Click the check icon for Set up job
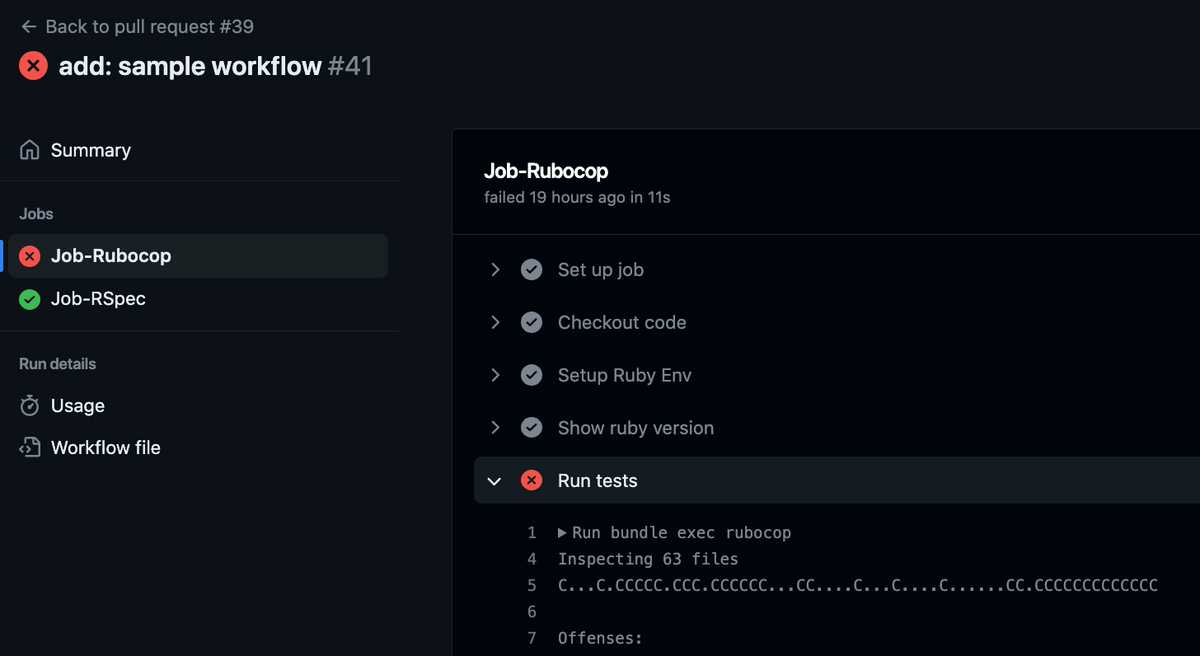 pos(532,270)
